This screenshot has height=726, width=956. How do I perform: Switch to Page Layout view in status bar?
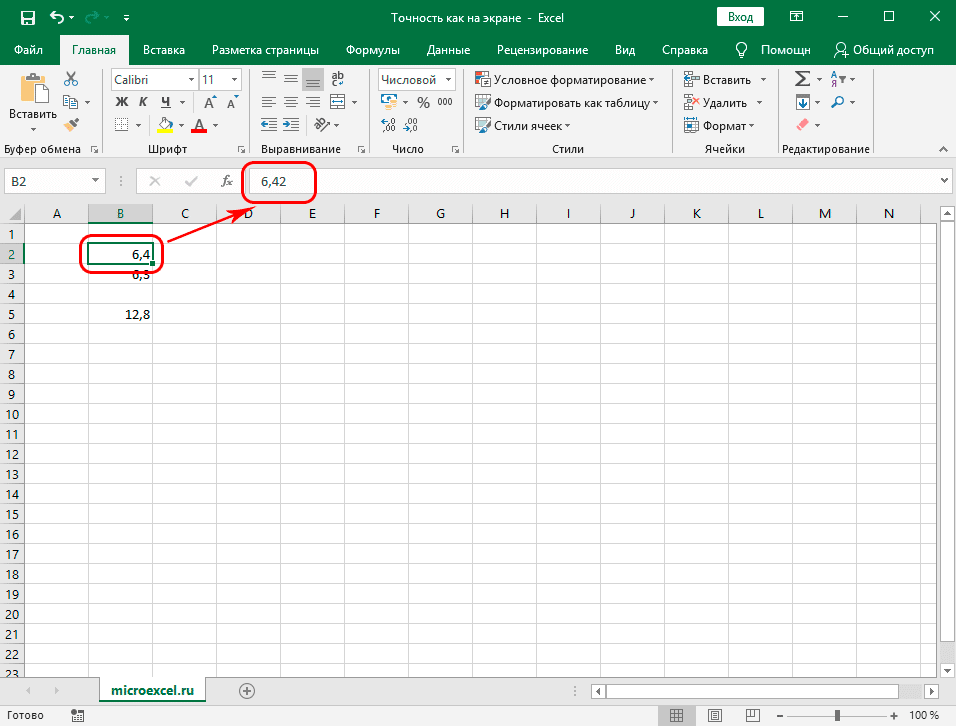point(715,715)
